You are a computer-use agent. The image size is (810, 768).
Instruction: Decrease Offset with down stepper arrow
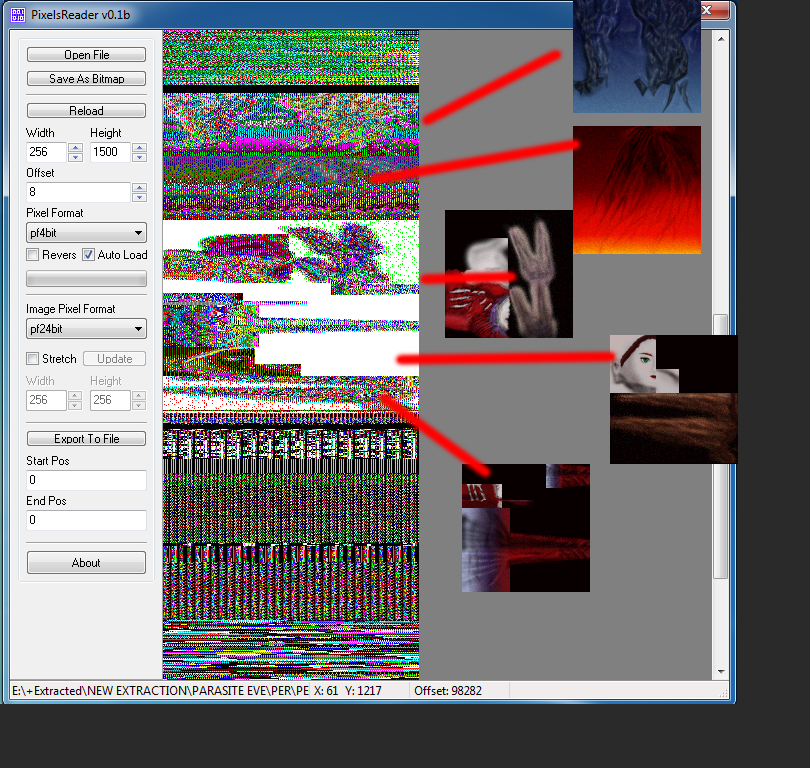pyautogui.click(x=139, y=197)
